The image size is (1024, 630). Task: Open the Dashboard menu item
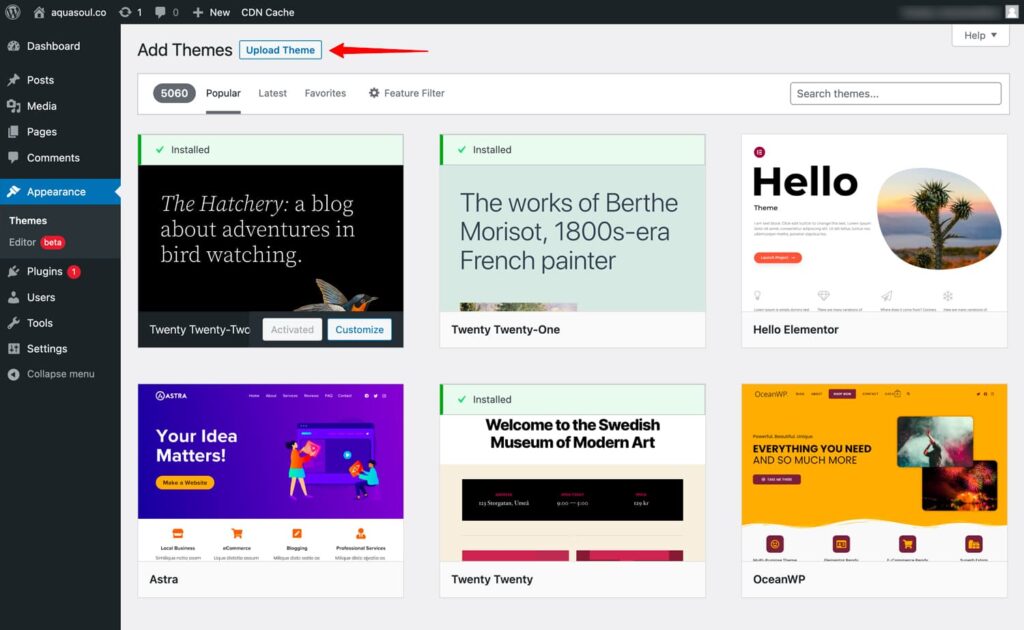pos(53,46)
